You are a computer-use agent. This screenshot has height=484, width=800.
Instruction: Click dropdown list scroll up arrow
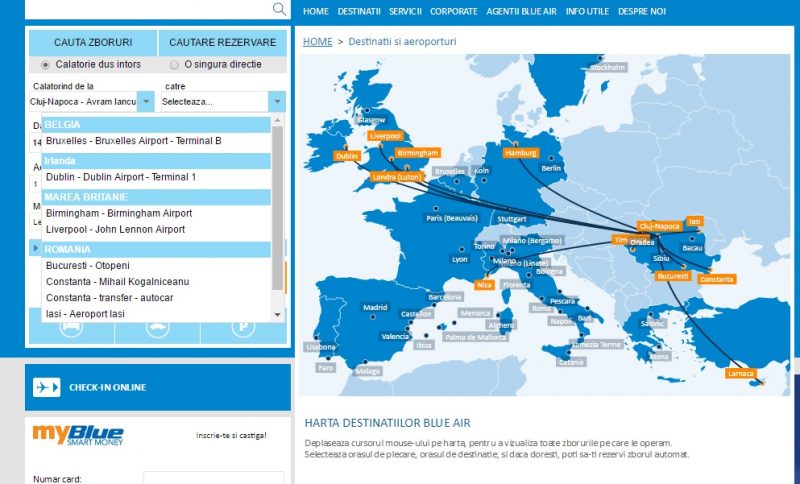click(x=278, y=121)
